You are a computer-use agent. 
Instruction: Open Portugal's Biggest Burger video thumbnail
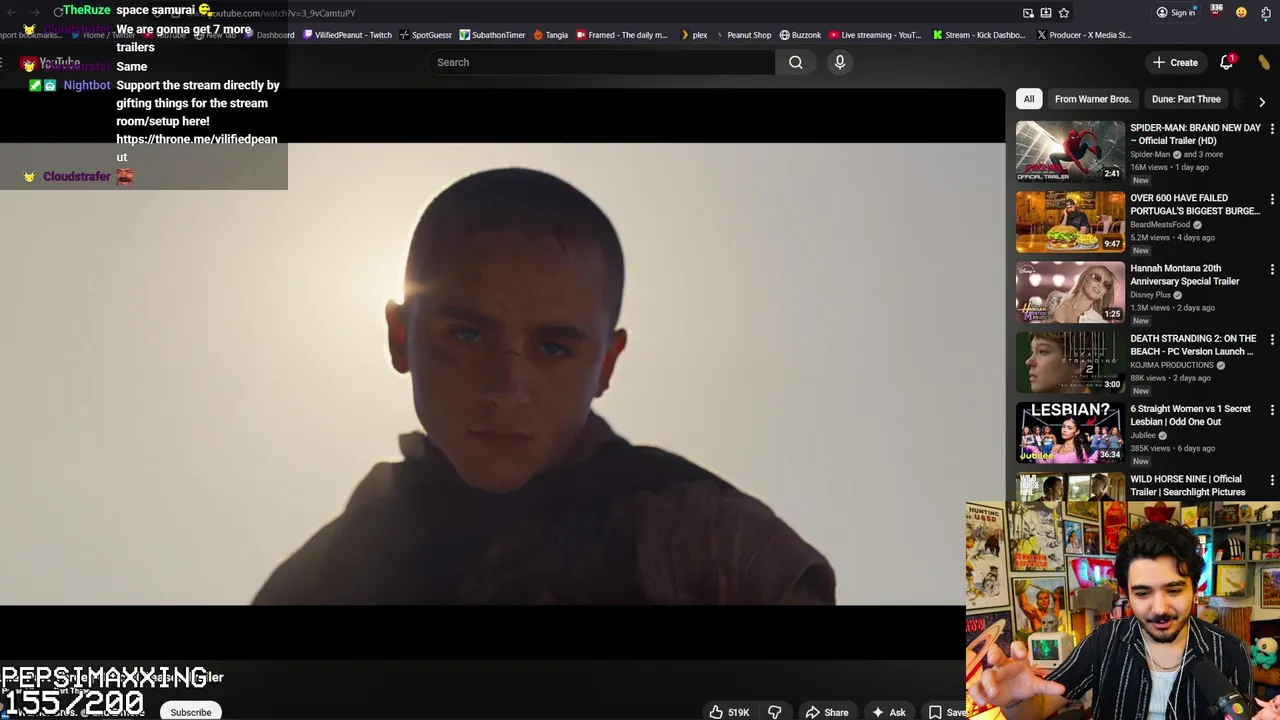tap(1070, 222)
